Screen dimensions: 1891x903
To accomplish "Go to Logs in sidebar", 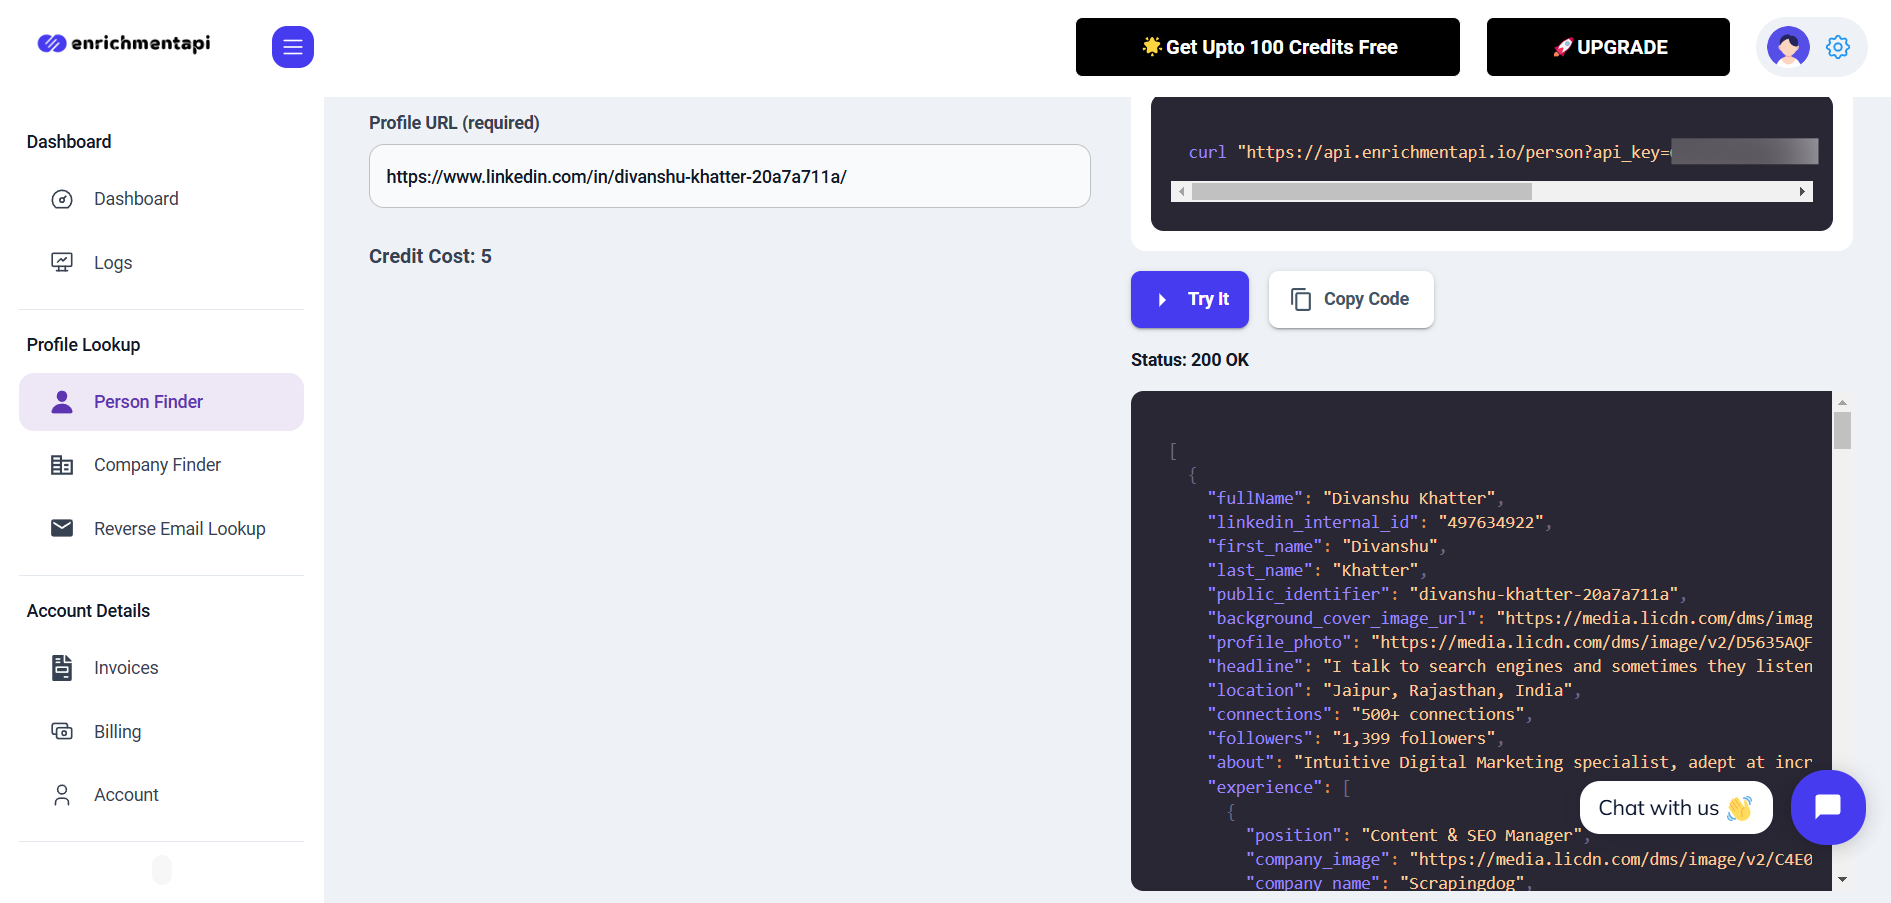I will click(113, 263).
